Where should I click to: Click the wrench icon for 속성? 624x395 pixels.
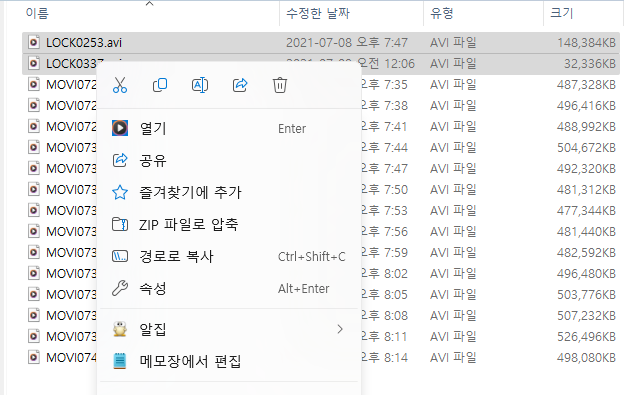click(x=120, y=288)
